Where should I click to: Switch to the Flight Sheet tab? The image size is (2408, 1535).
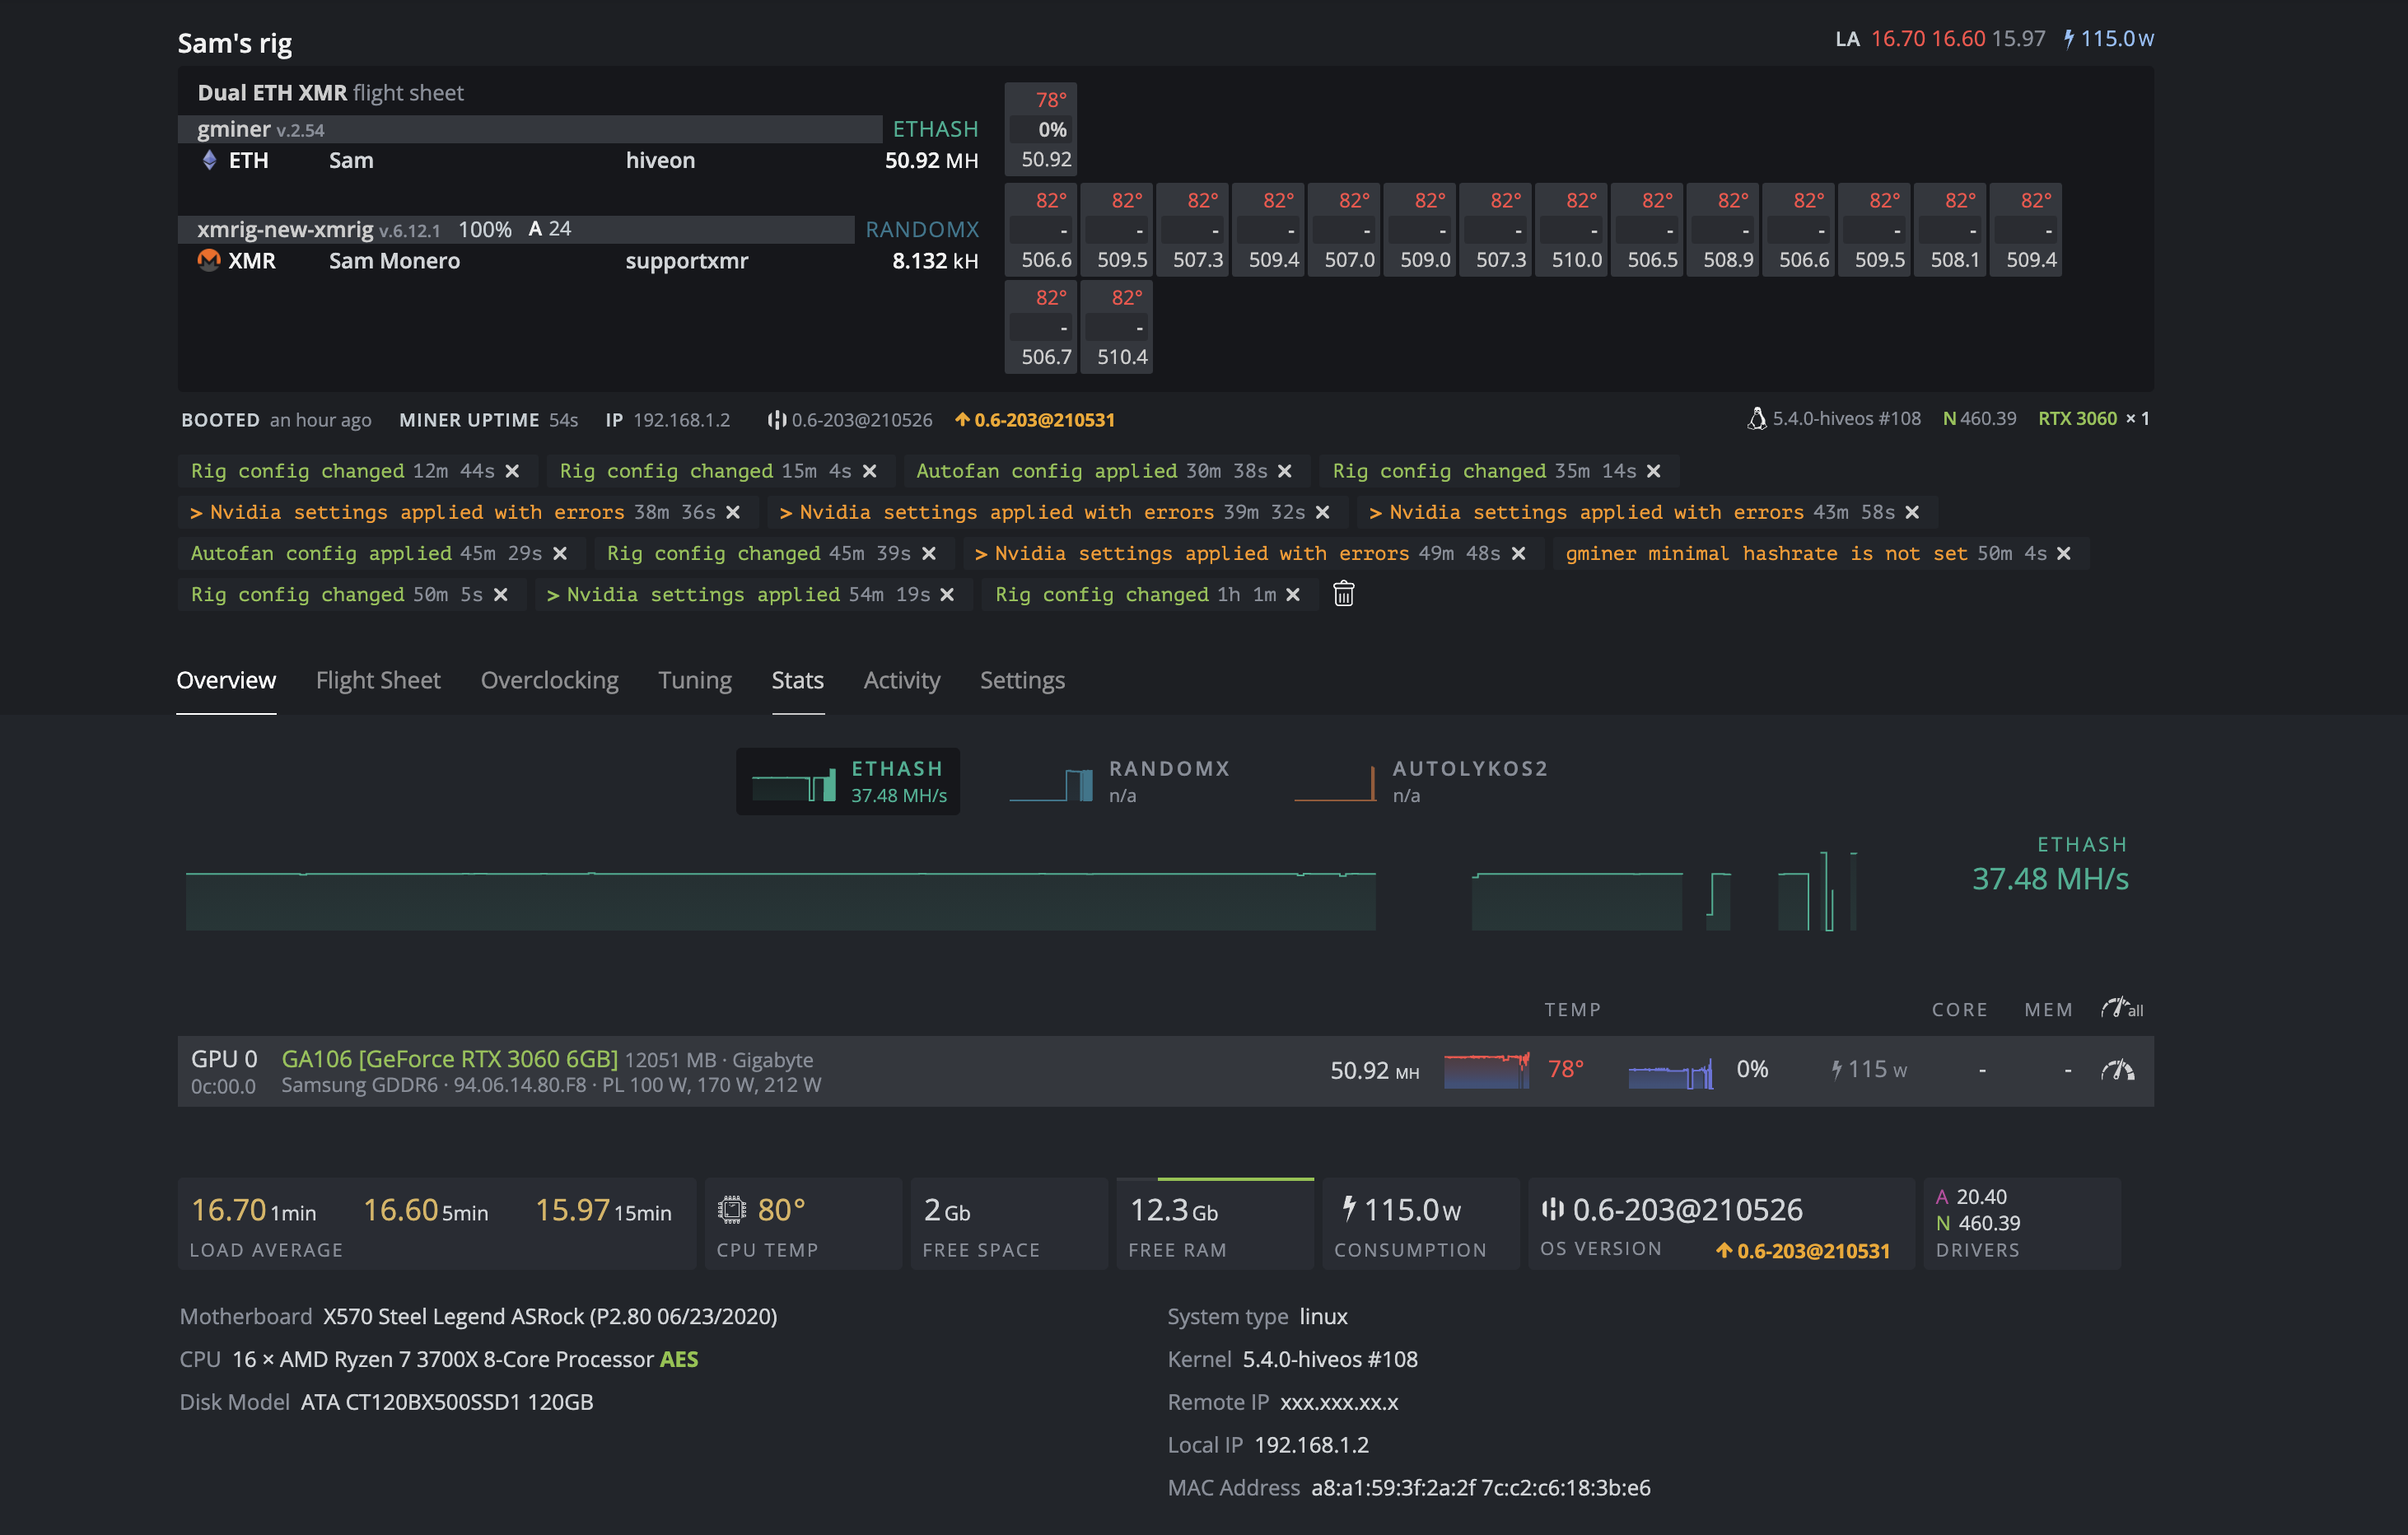click(x=378, y=680)
